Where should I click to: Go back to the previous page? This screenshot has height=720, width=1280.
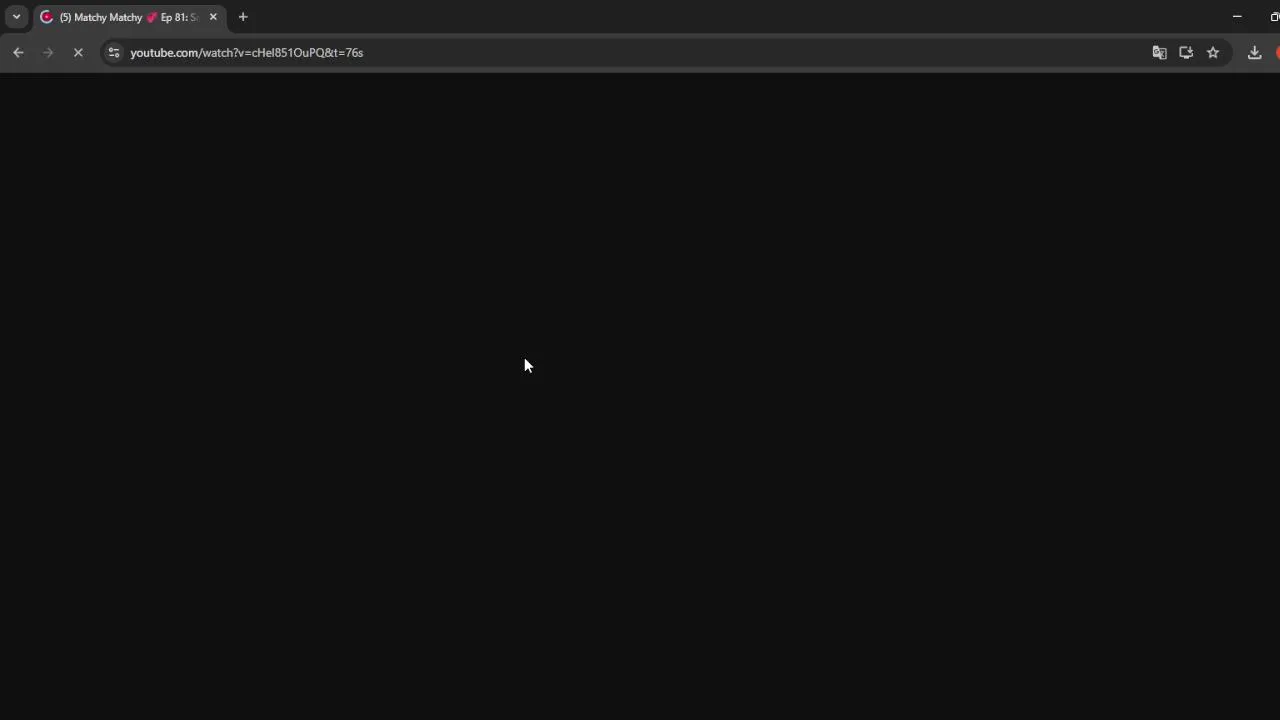coord(18,52)
